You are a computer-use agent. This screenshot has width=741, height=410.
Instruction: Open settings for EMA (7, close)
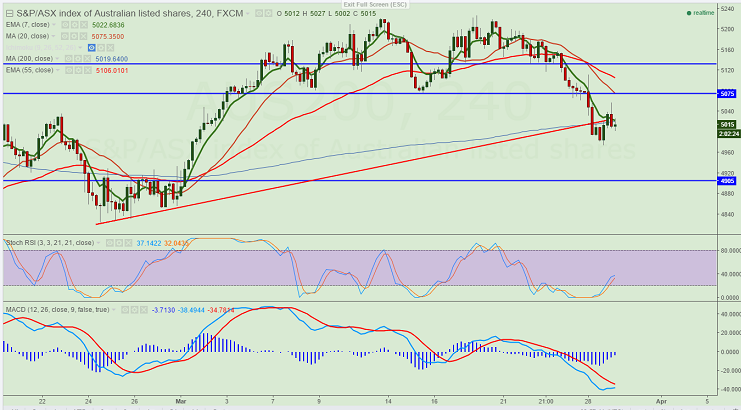pos(74,25)
